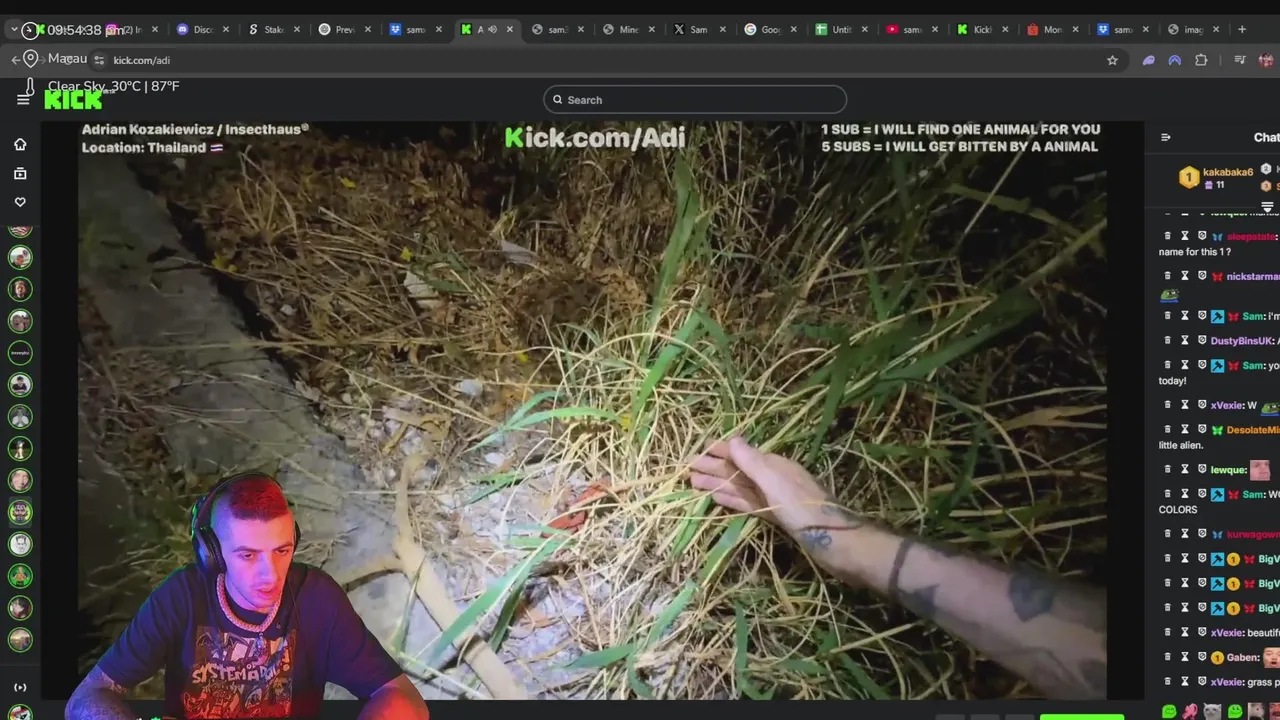Ban nickstarman with shield icon
The image size is (1280, 720).
point(1202,276)
